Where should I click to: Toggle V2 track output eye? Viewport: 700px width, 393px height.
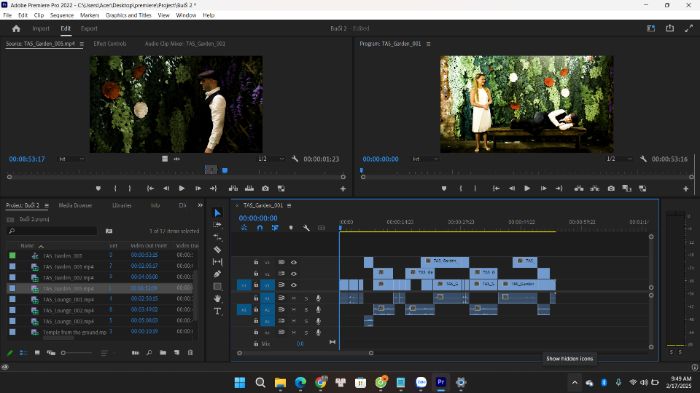coord(294,273)
